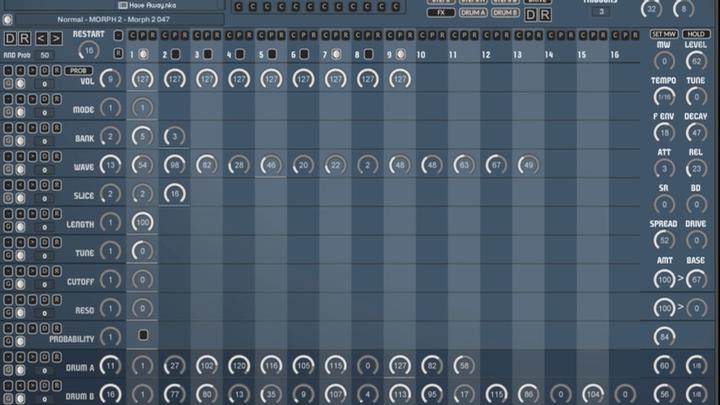
Task: Click the WAVE step 2 knob showing 98
Action: pos(174,165)
